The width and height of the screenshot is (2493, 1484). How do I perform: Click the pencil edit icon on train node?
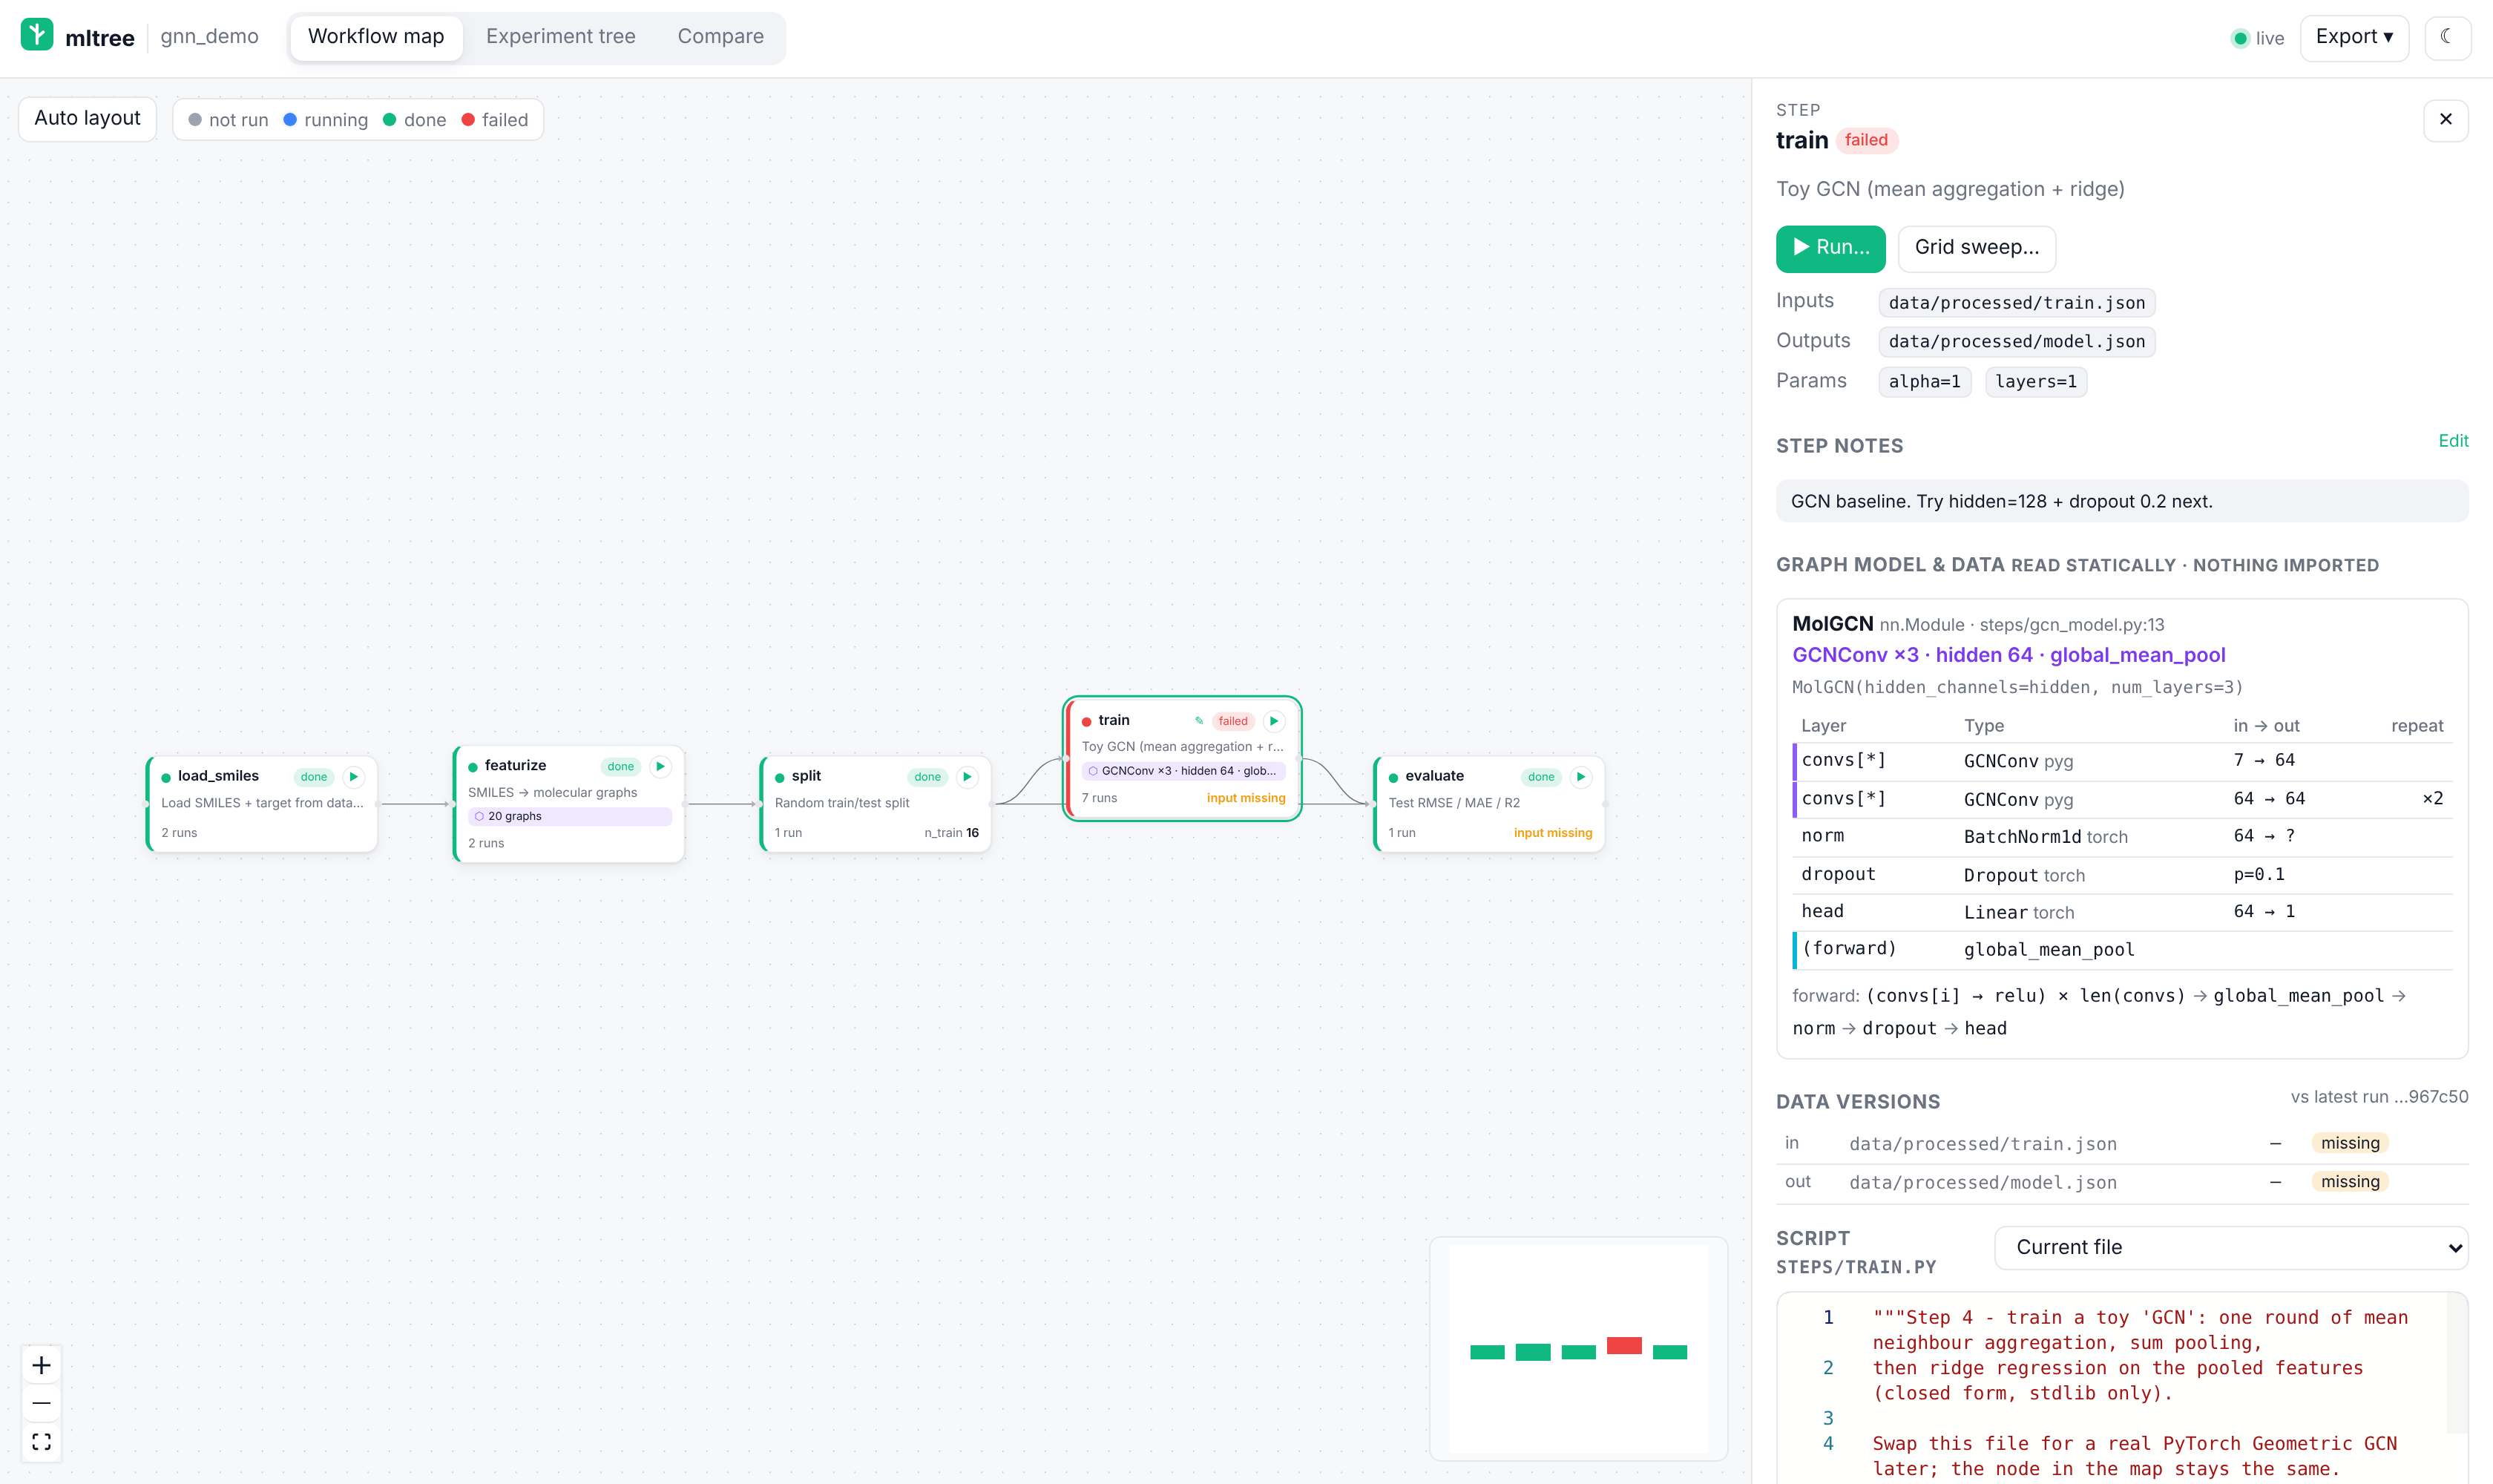pos(1199,721)
